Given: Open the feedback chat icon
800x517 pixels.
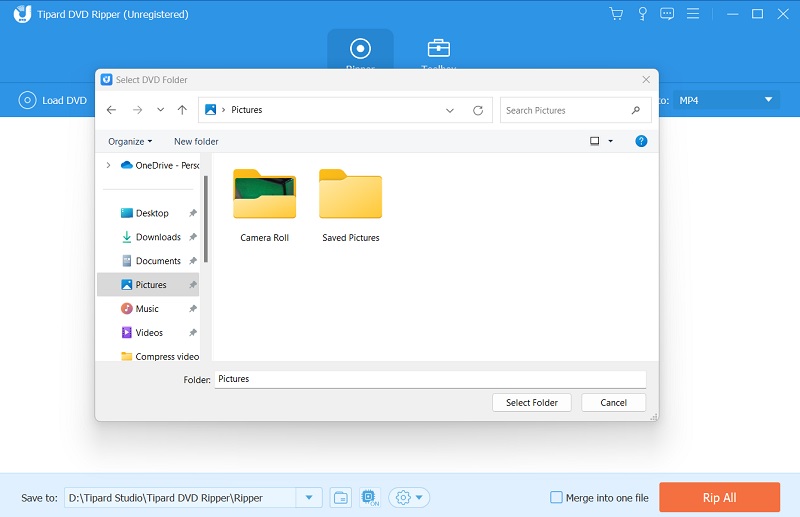Looking at the screenshot, I should [667, 14].
